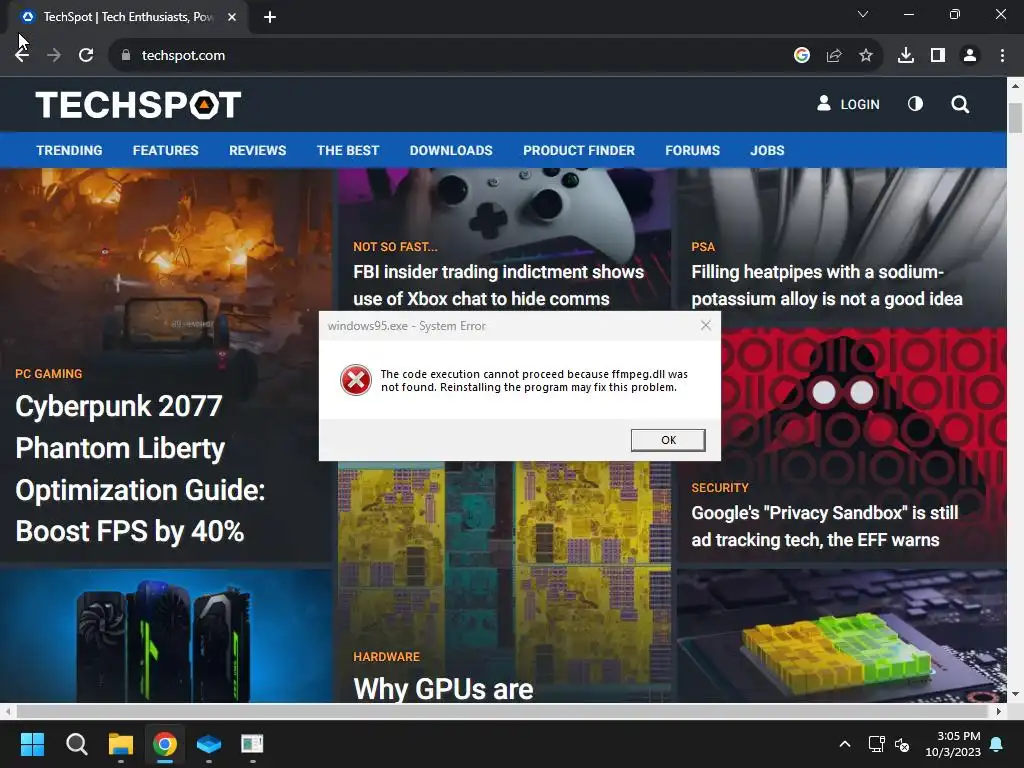This screenshot has height=768, width=1024.
Task: Click the site padlock icon
Action: tap(126, 56)
